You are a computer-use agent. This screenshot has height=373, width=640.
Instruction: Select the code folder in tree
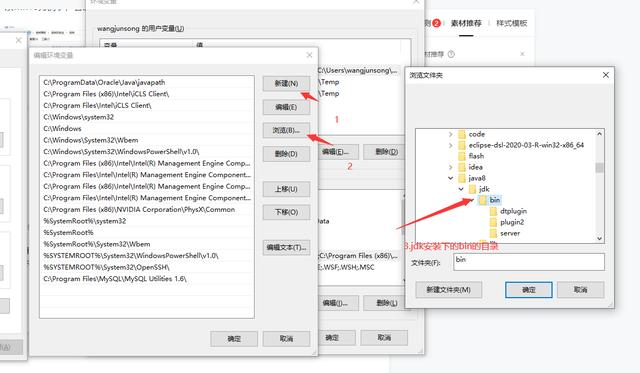tap(477, 134)
